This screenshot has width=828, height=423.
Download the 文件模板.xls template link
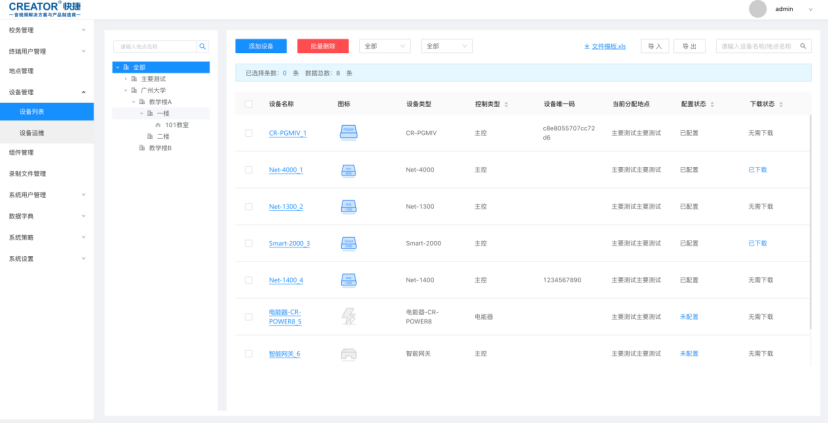(x=605, y=46)
